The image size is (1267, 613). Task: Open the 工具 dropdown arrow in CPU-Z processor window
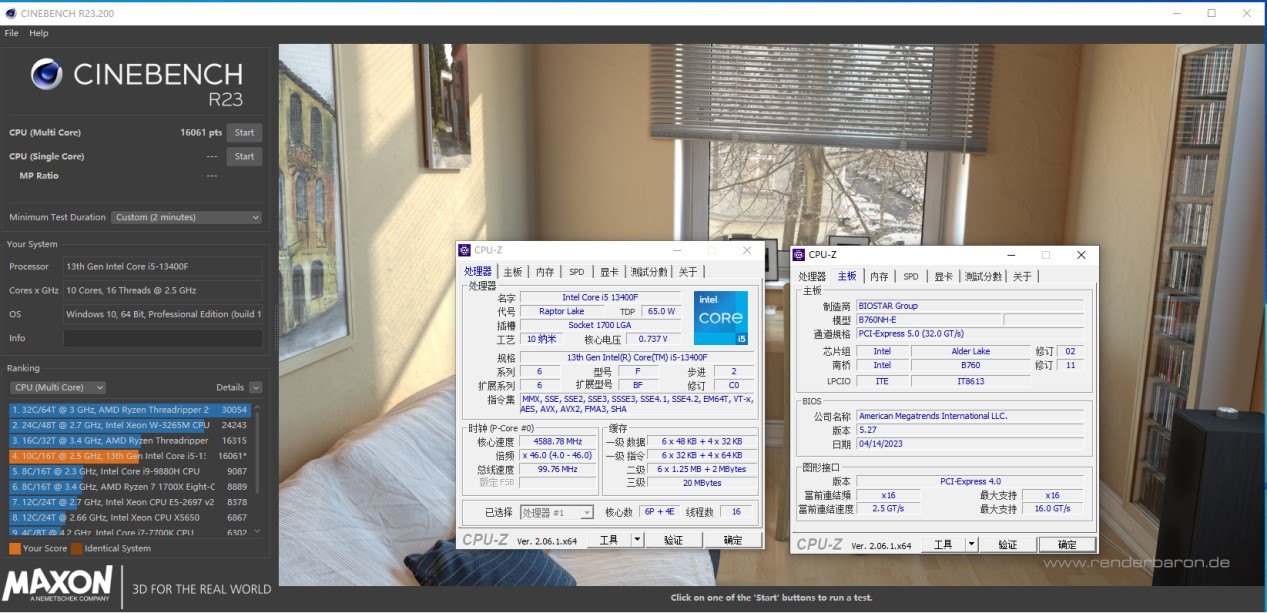click(x=637, y=540)
